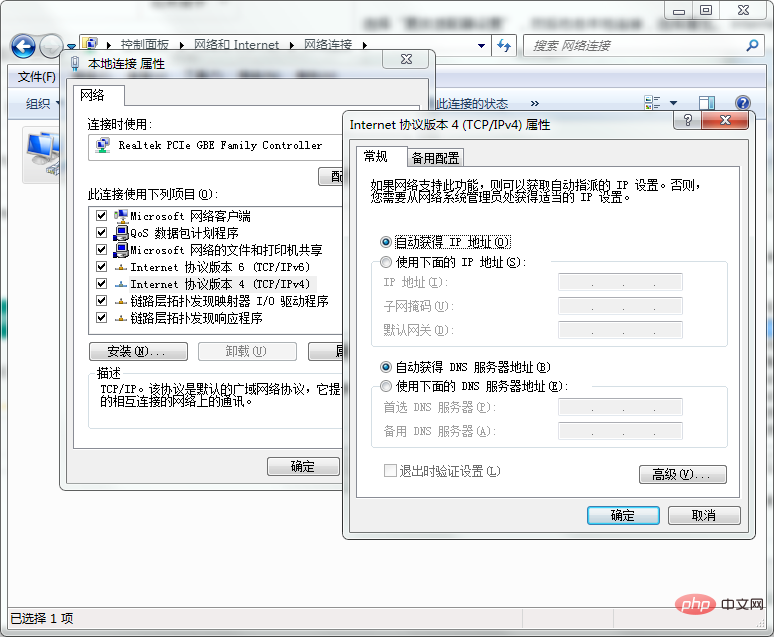The height and width of the screenshot is (637, 774).
Task: Check 退出时验证设置 checkbox
Action: click(390, 471)
